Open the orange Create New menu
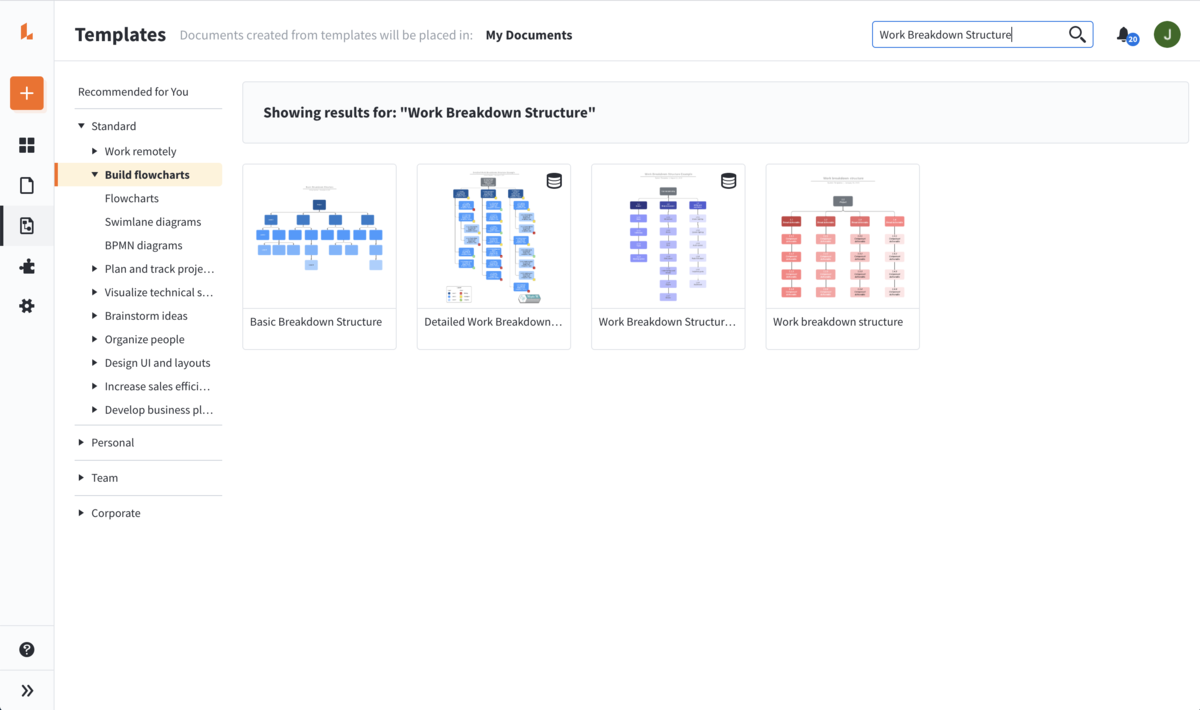The height and width of the screenshot is (710, 1200). click(x=26, y=93)
